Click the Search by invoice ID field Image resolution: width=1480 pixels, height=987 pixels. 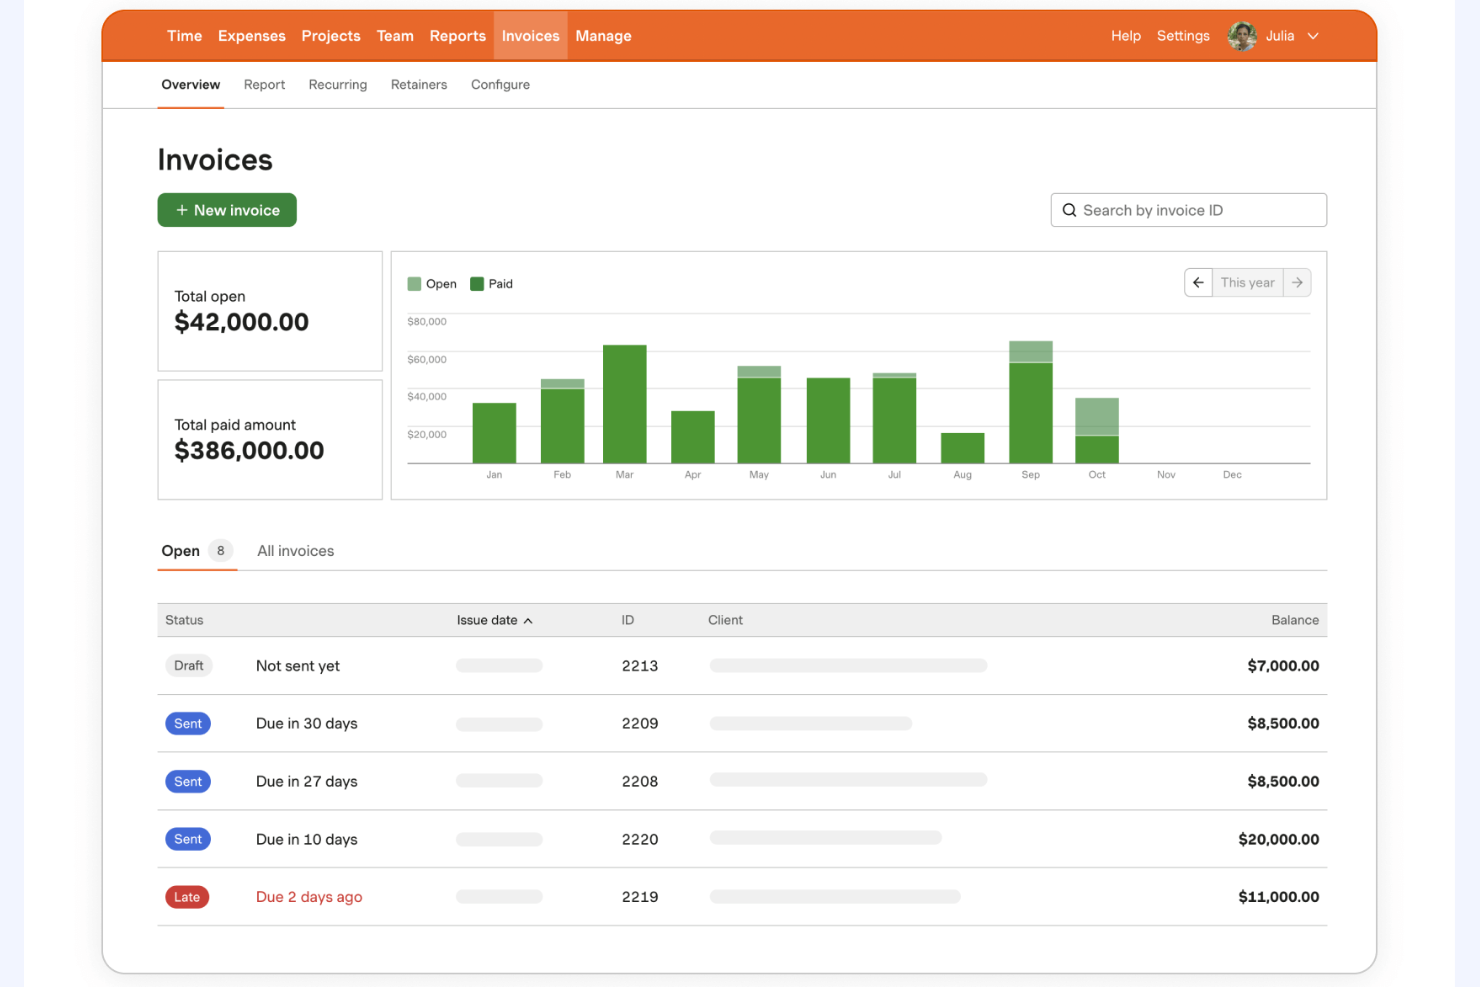tap(1188, 210)
